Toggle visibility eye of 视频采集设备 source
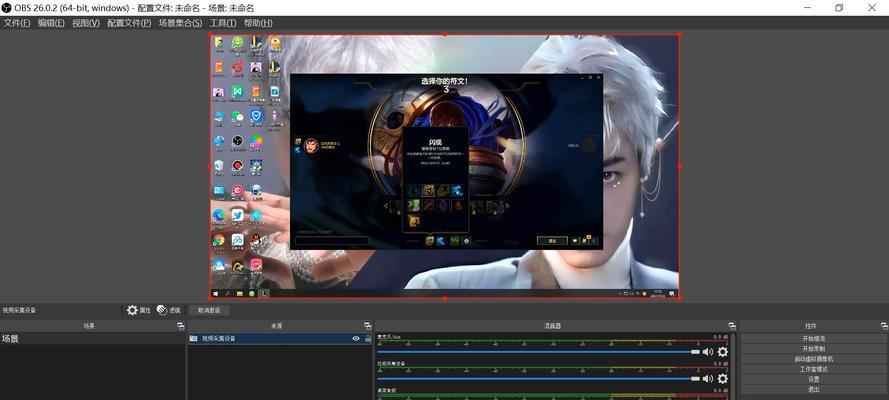Viewport: 889px width, 400px height. click(356, 338)
